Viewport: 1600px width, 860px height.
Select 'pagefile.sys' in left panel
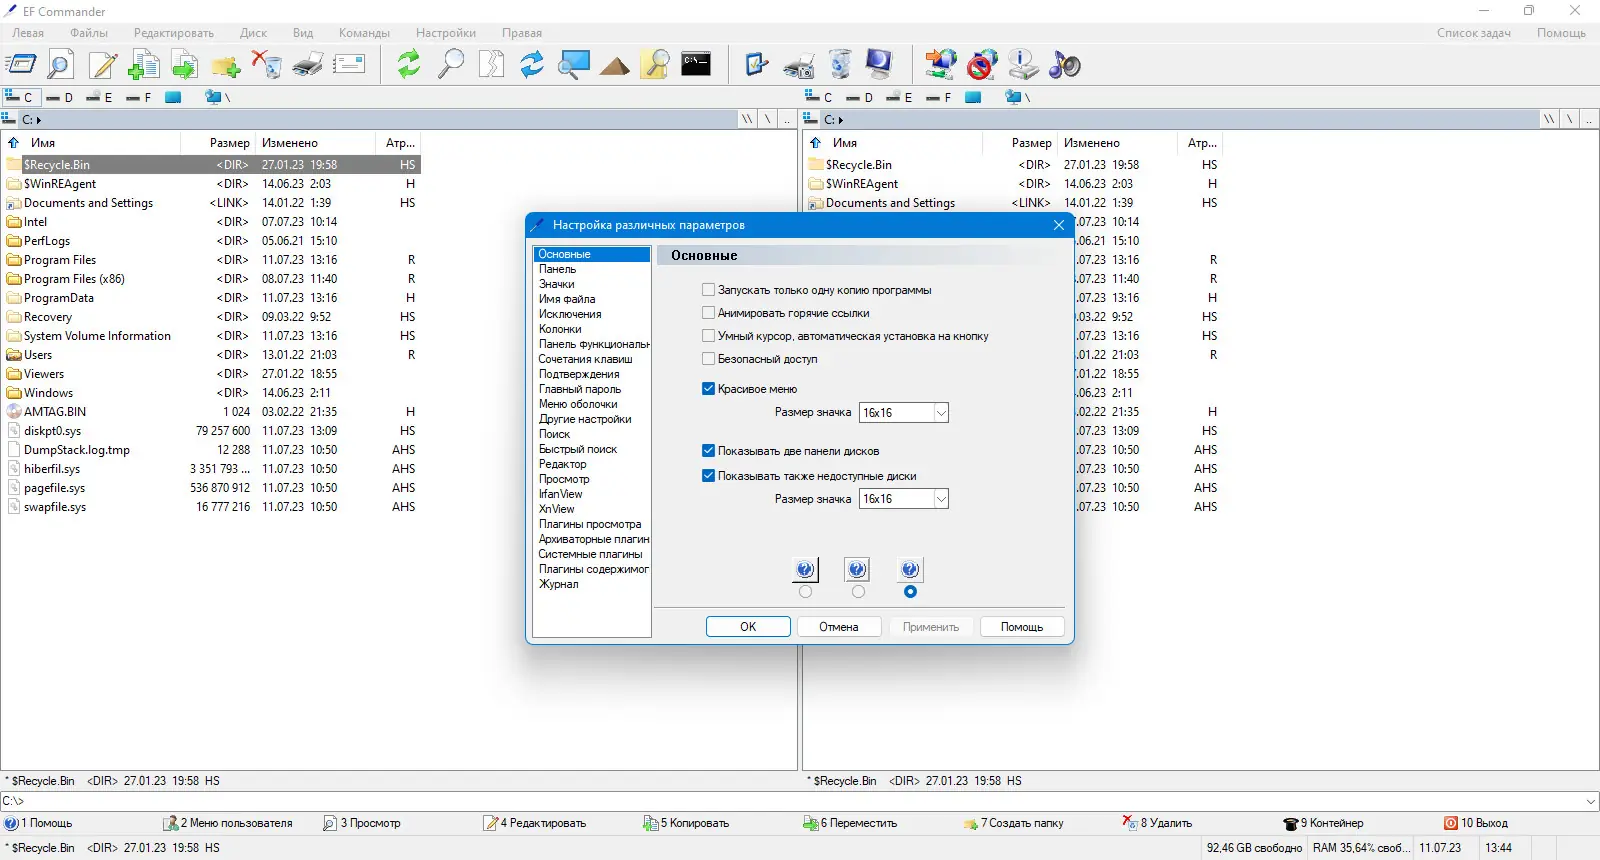tap(54, 488)
